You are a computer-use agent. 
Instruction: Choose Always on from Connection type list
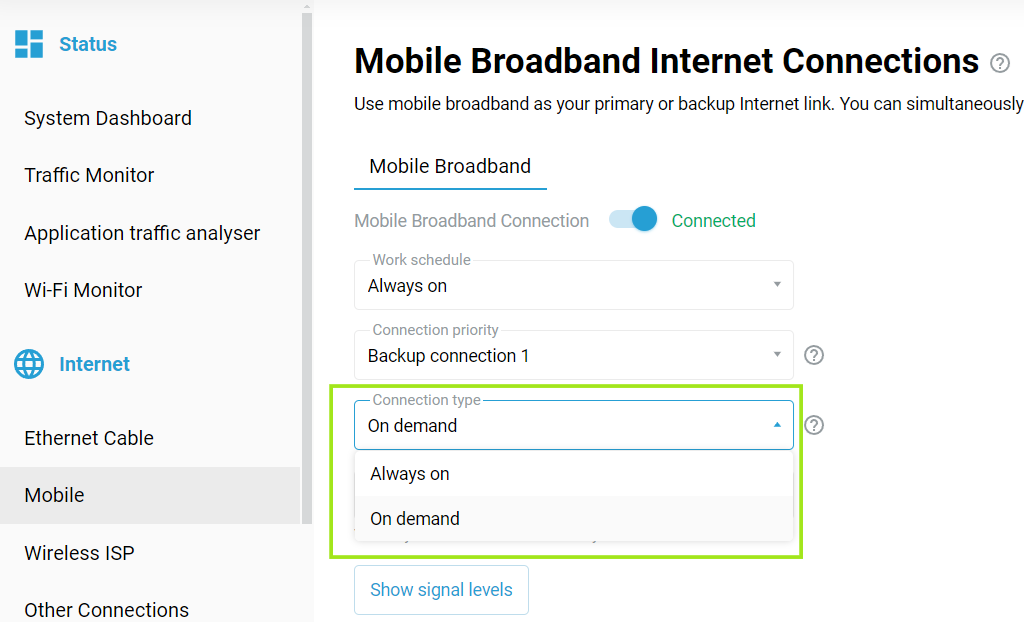[573, 474]
